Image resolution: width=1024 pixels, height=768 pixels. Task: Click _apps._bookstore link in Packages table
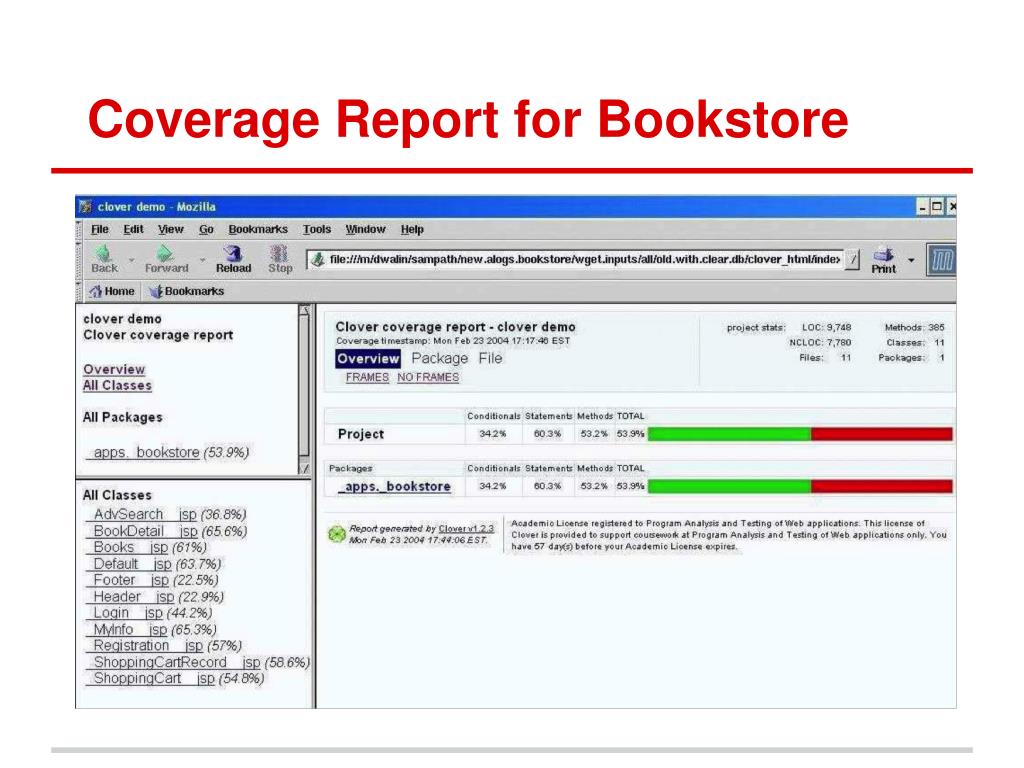(394, 487)
